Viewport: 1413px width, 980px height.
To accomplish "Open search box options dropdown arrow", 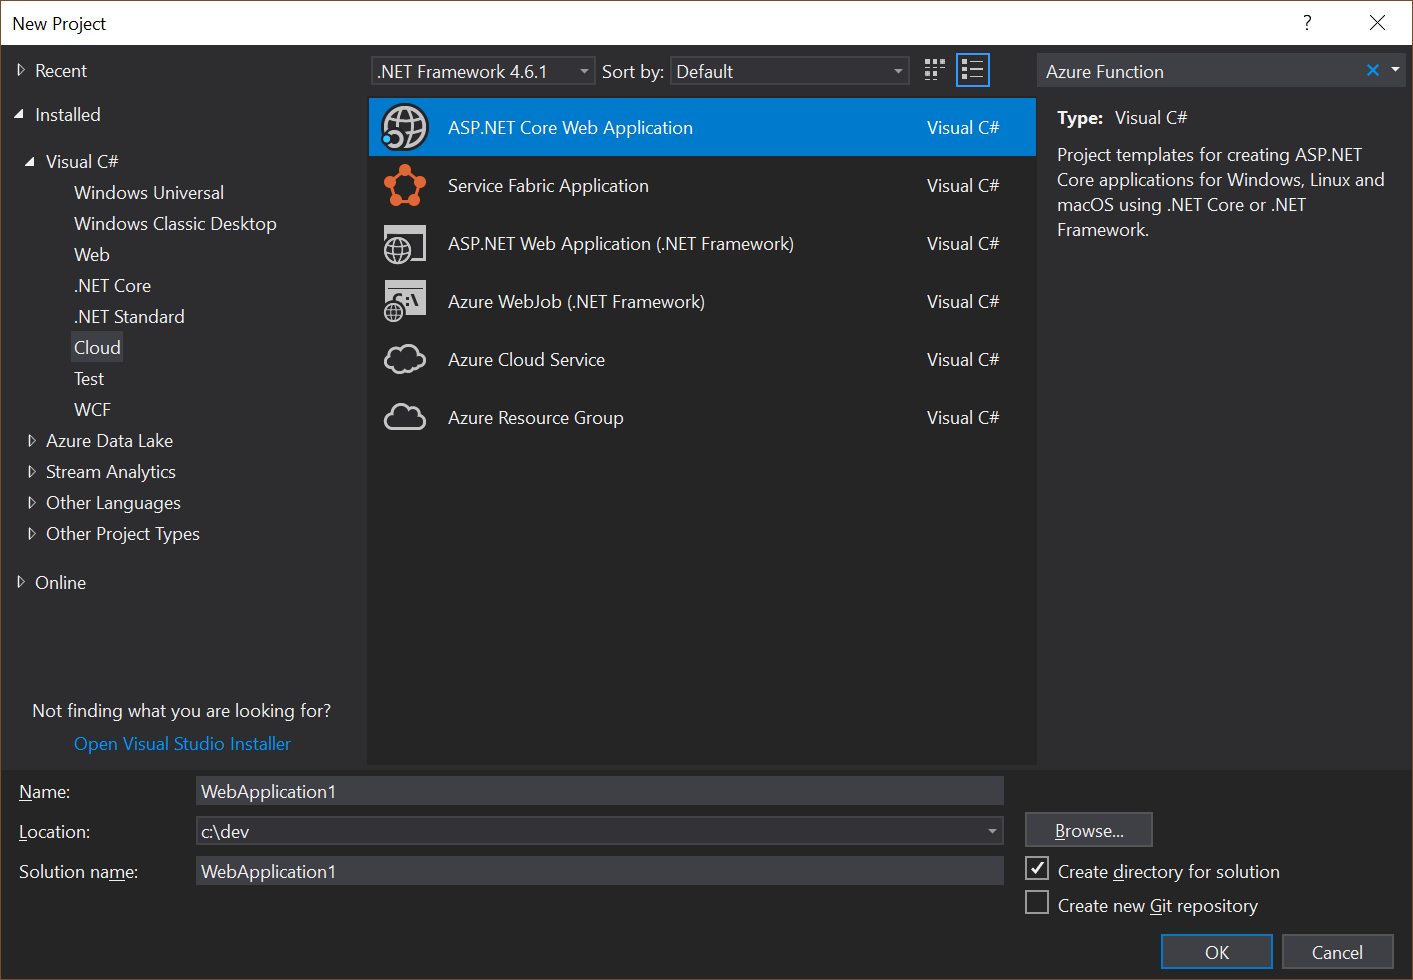I will coord(1395,70).
